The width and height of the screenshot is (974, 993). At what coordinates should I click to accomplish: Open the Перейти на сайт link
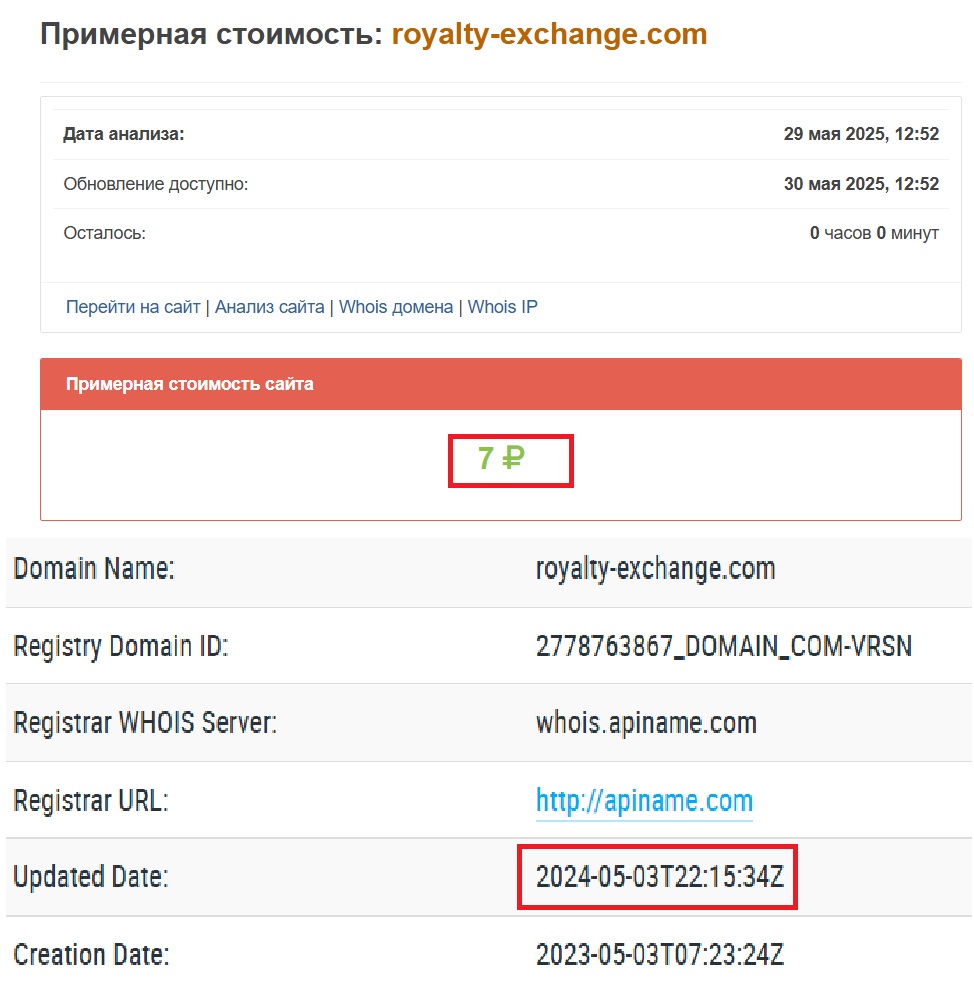pos(133,307)
